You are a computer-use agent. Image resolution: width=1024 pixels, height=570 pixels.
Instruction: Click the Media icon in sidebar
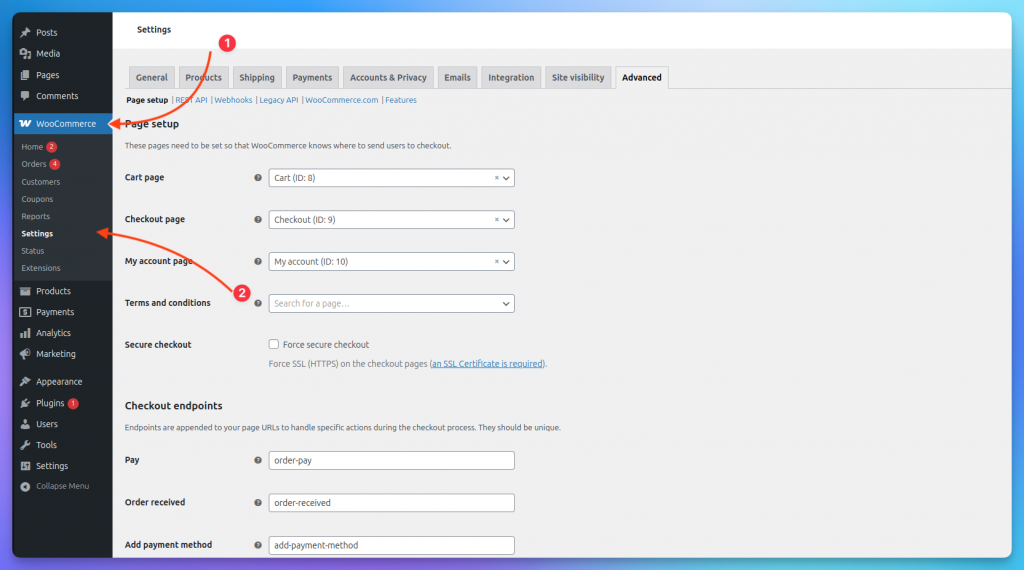25,54
